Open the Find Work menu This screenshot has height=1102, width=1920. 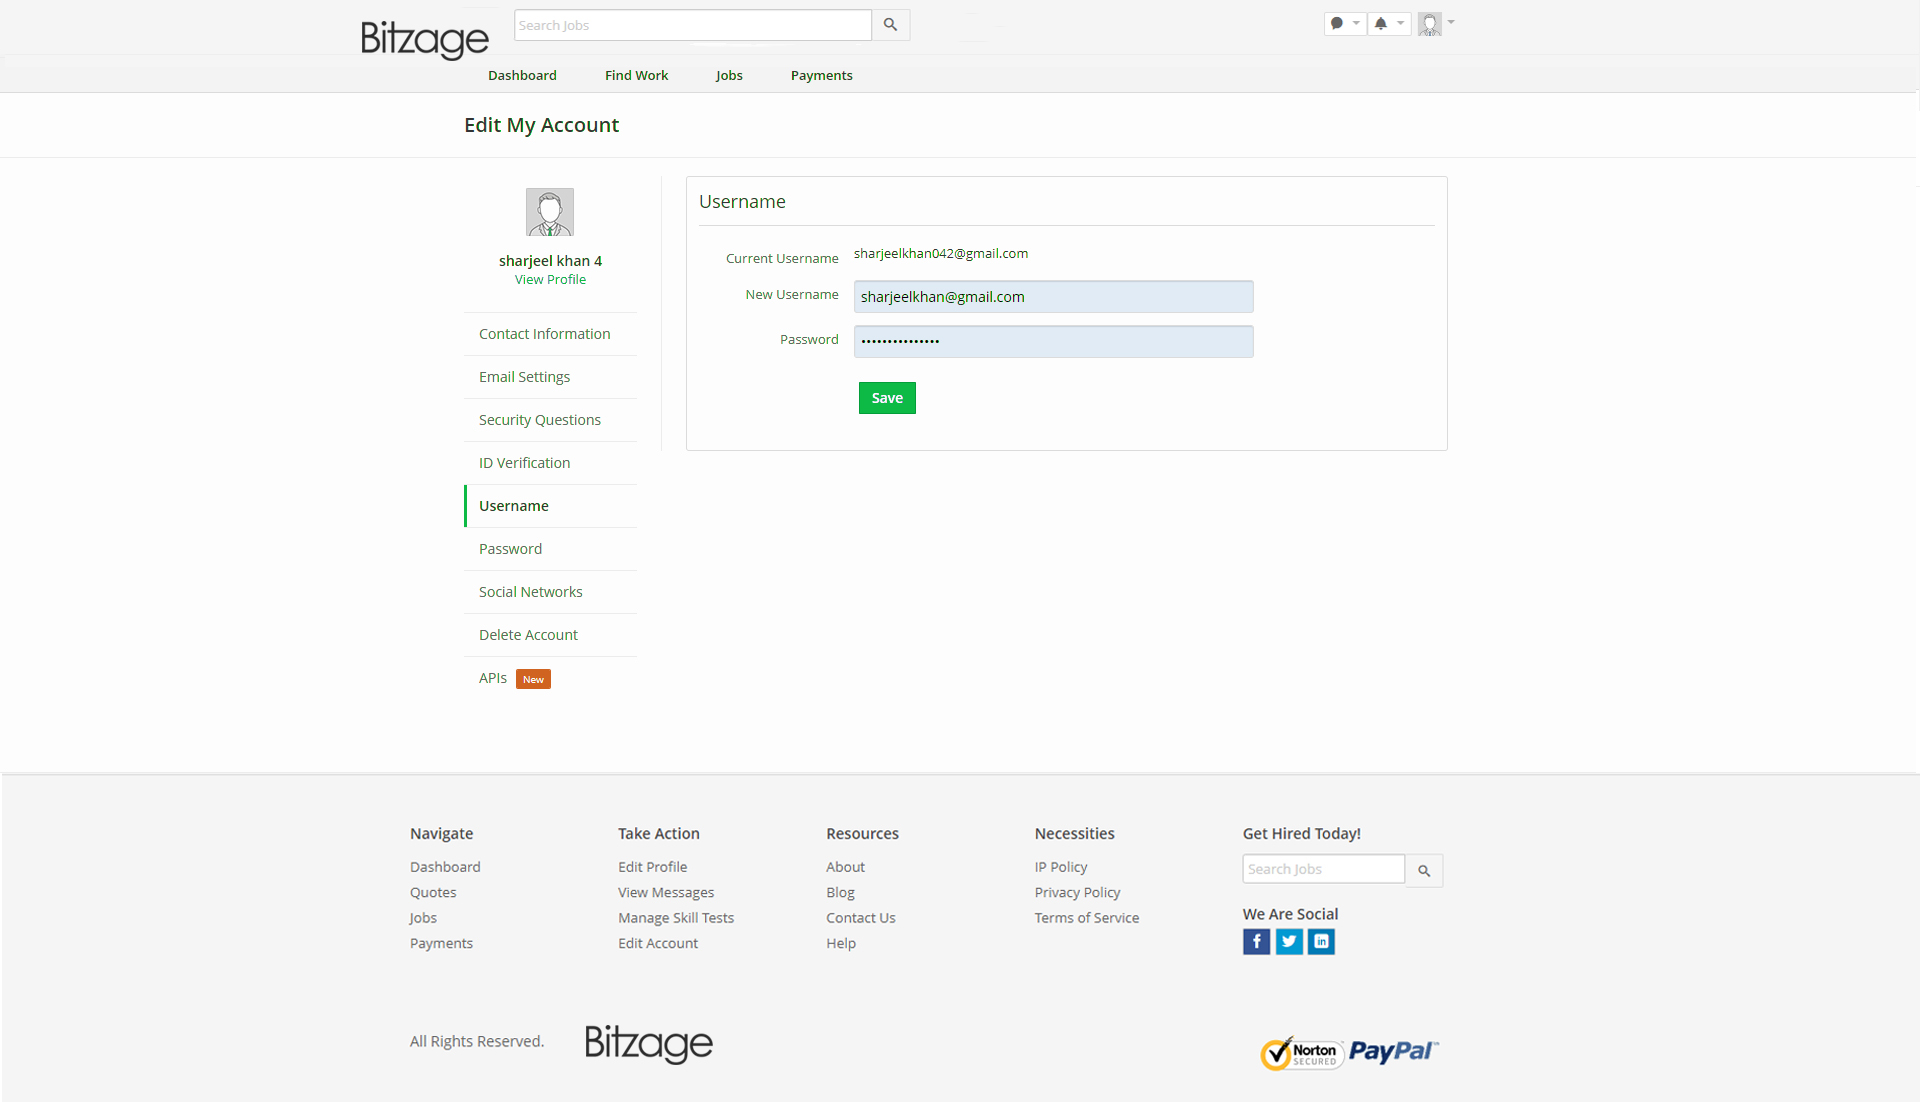point(636,75)
